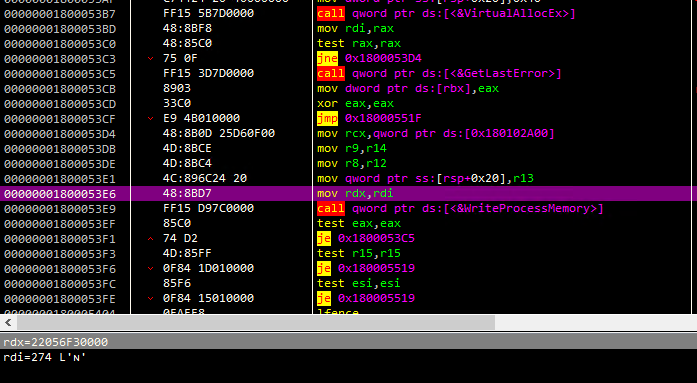This screenshot has height=383, width=697.
Task: Click the jne jump arrow at 1800053C3
Action: coord(150,58)
